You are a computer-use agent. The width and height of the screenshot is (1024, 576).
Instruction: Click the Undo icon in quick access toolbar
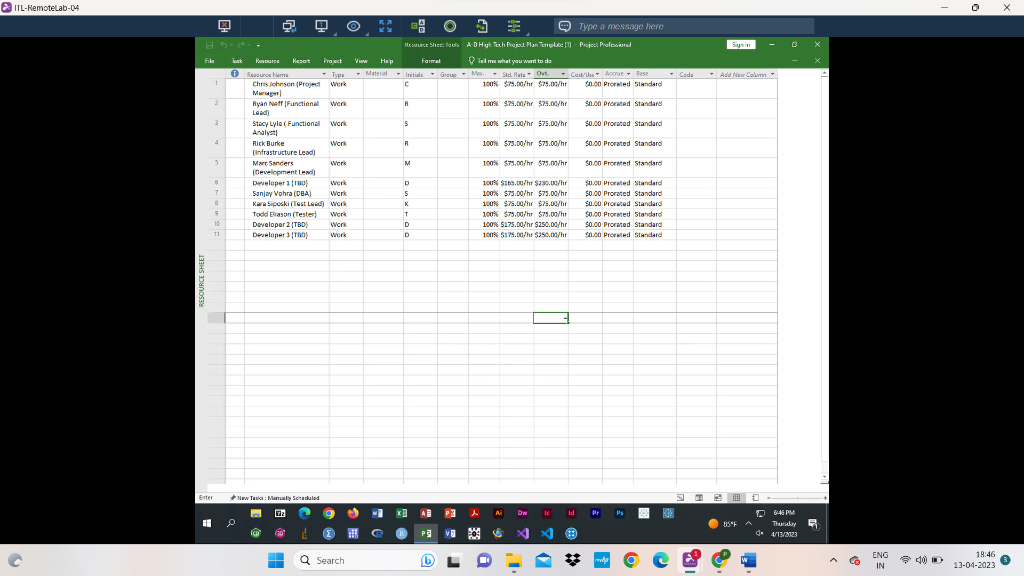(x=223, y=45)
